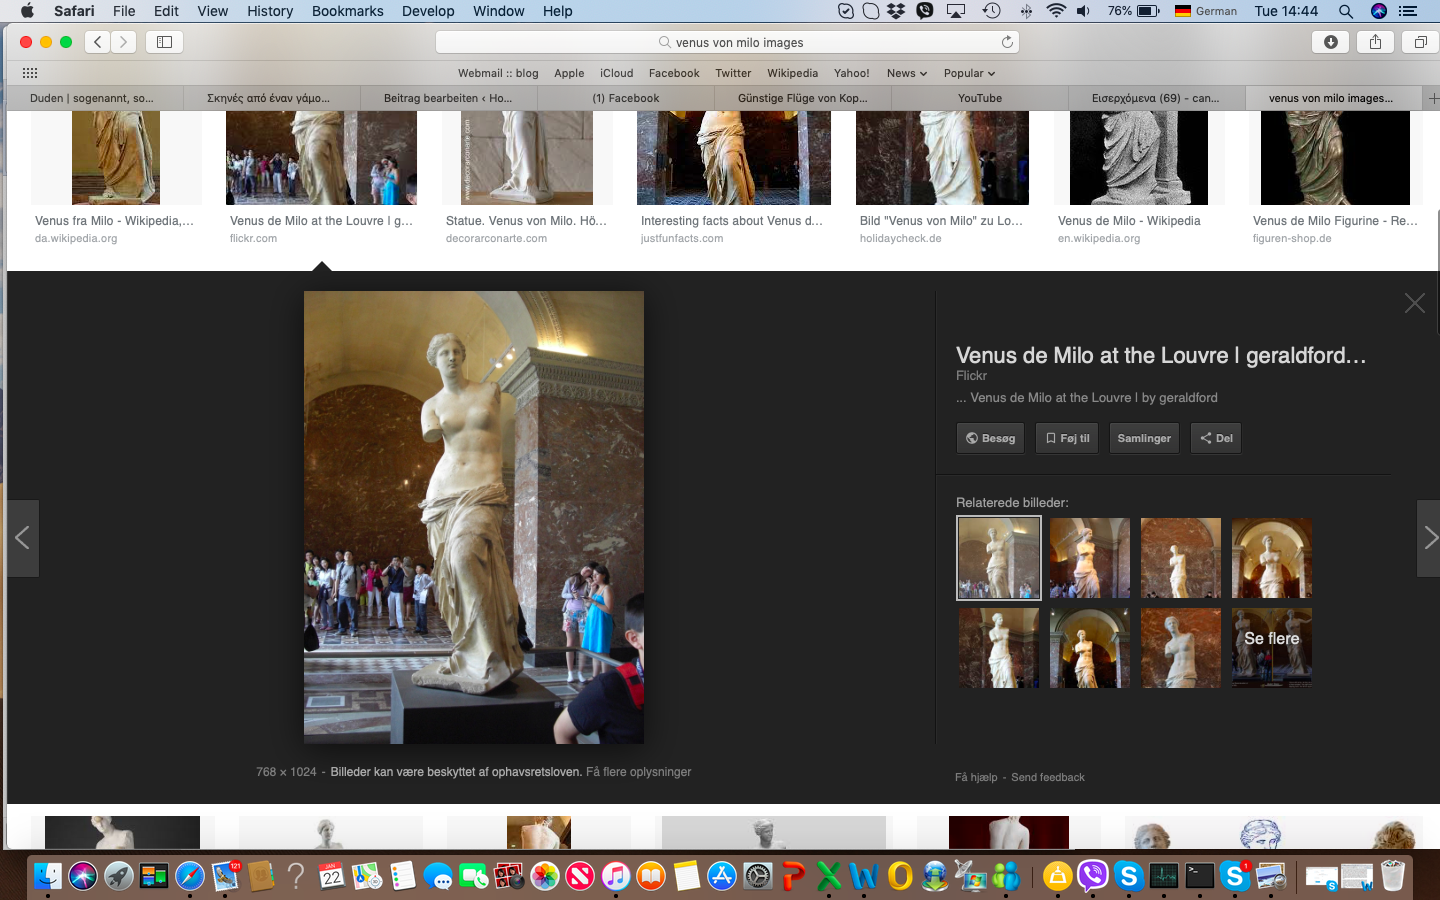The width and height of the screenshot is (1440, 900).
Task: Show the previous image with the left arrow
Action: tap(22, 538)
